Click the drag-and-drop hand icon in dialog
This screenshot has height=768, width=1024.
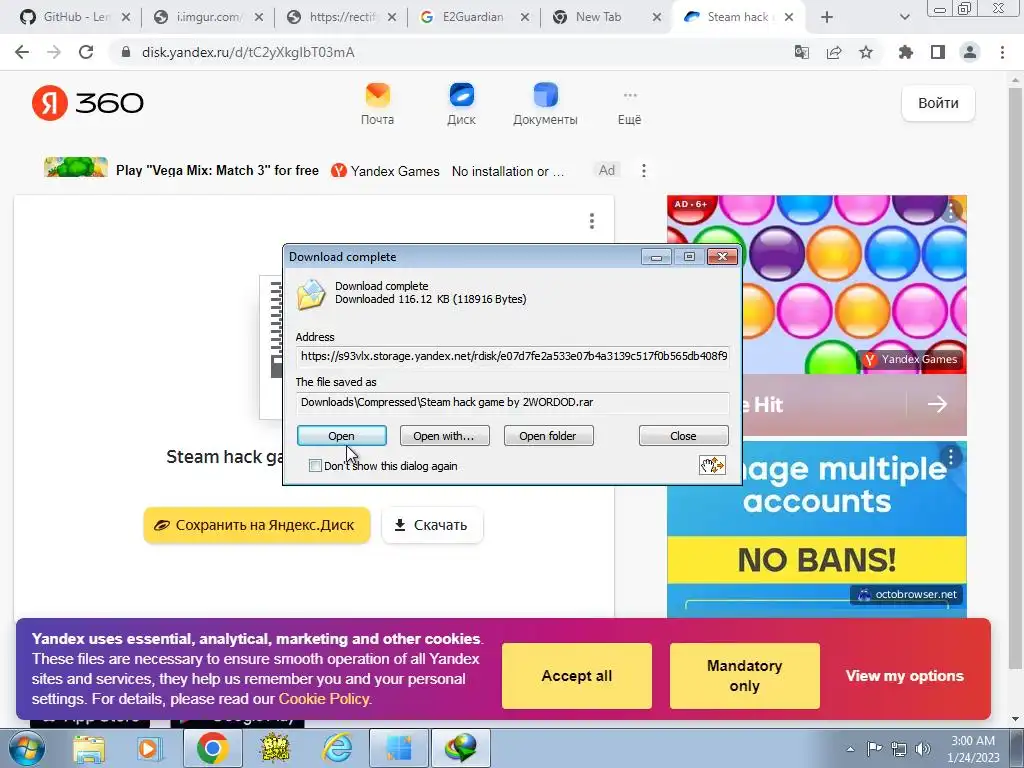[712, 465]
